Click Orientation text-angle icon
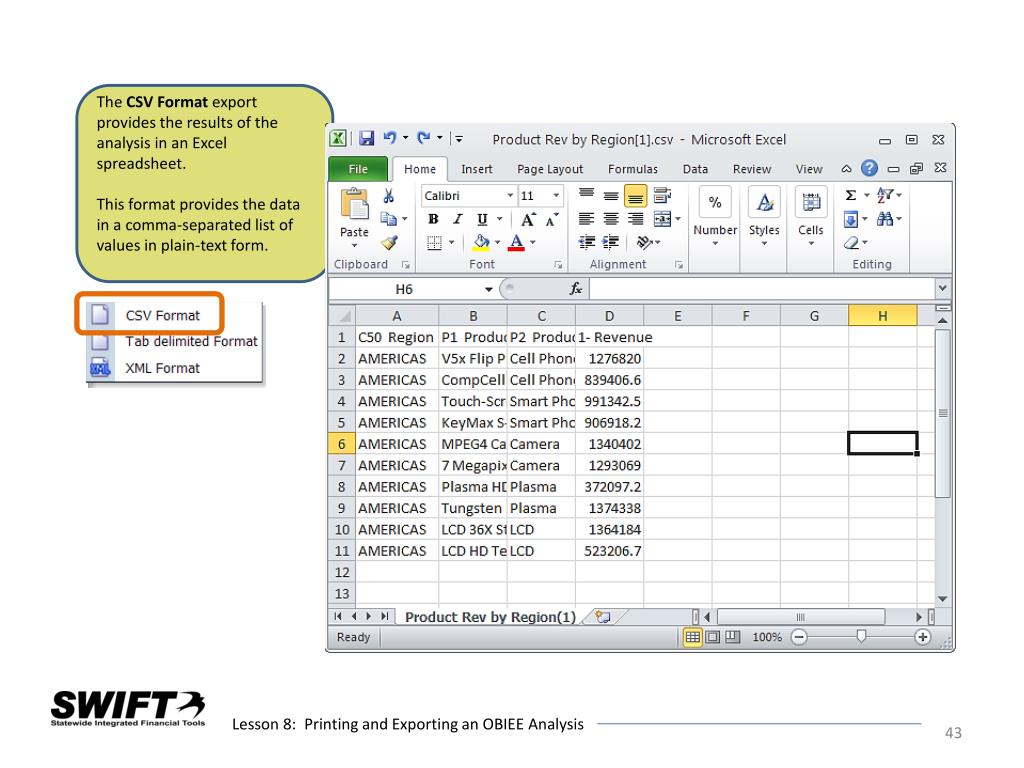Image resolution: width=1024 pixels, height=768 pixels. click(645, 243)
